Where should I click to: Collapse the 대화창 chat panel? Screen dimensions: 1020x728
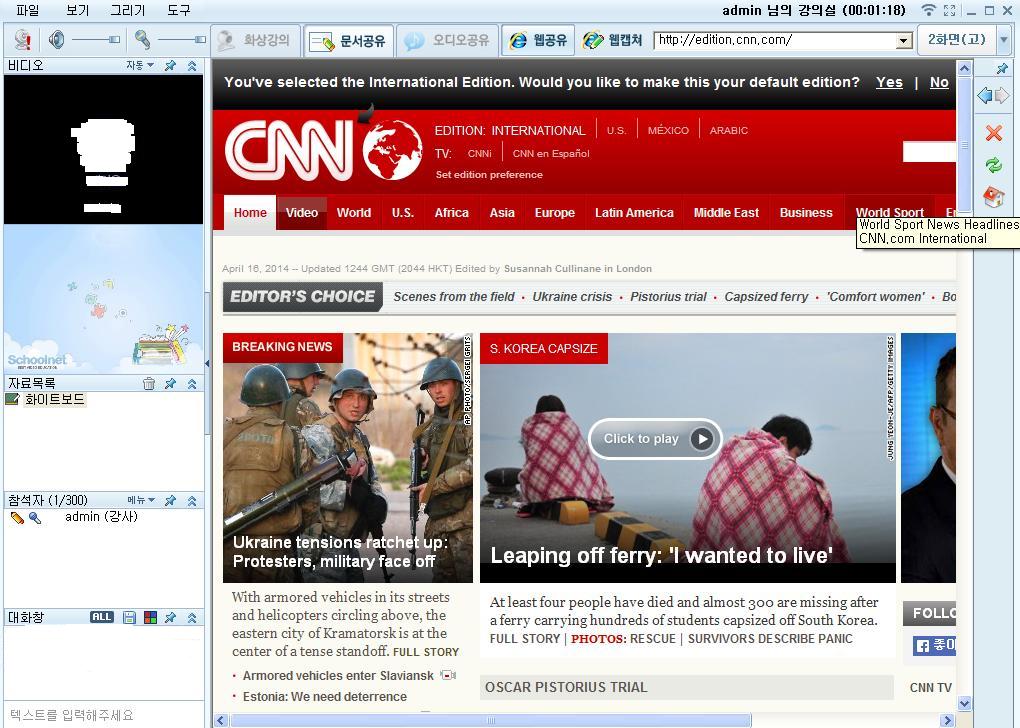pos(192,617)
